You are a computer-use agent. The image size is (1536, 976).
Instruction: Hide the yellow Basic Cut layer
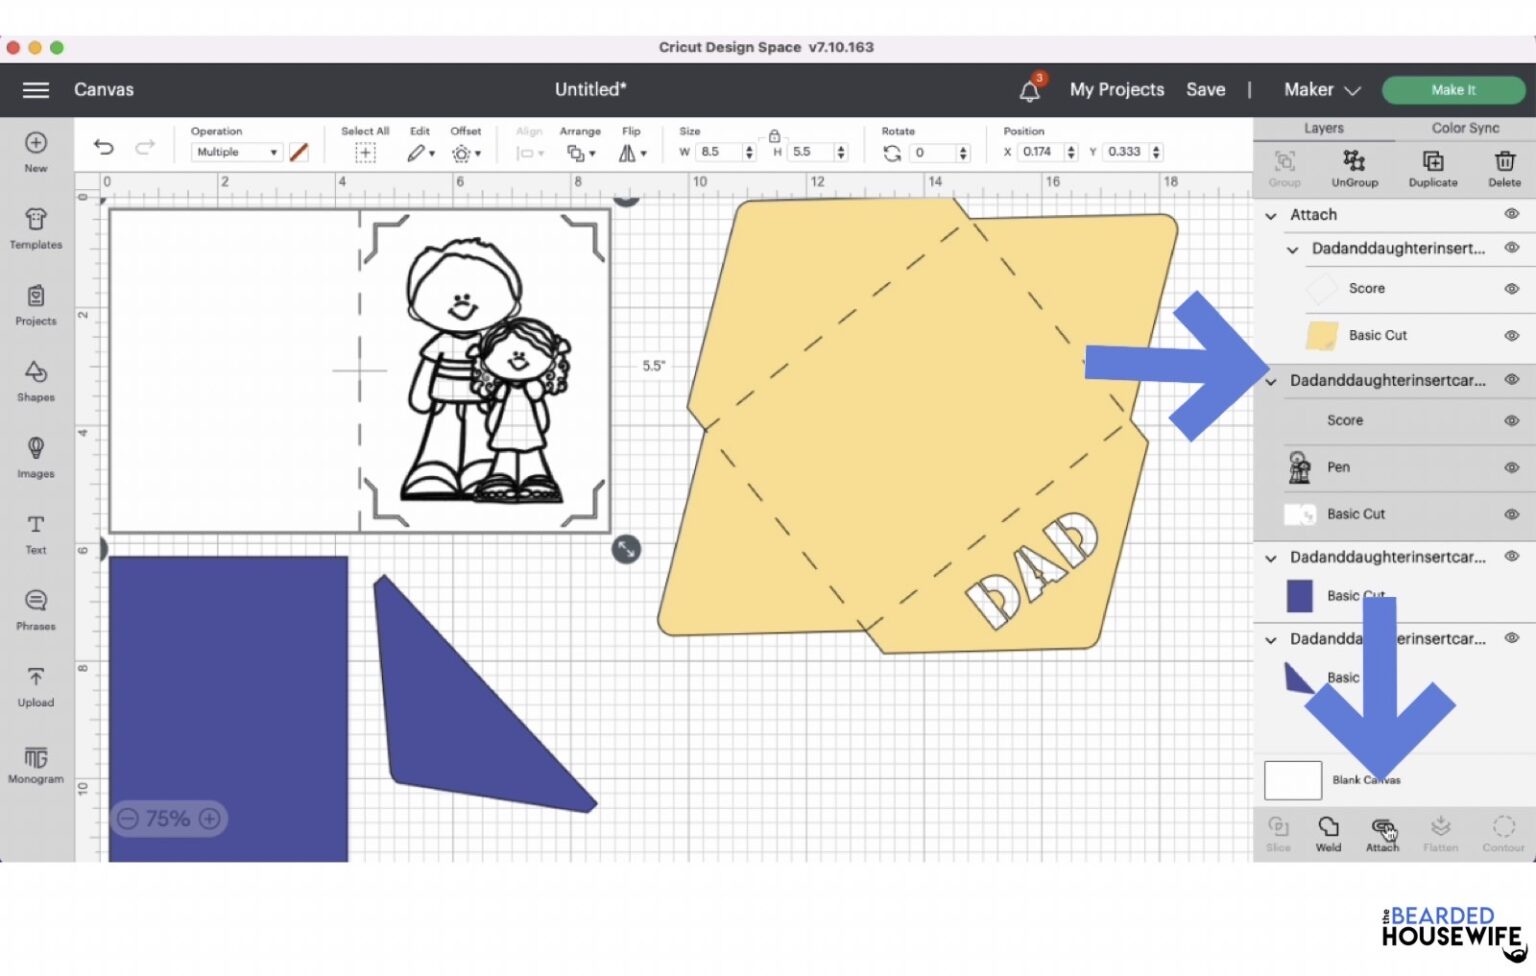[x=1511, y=335]
